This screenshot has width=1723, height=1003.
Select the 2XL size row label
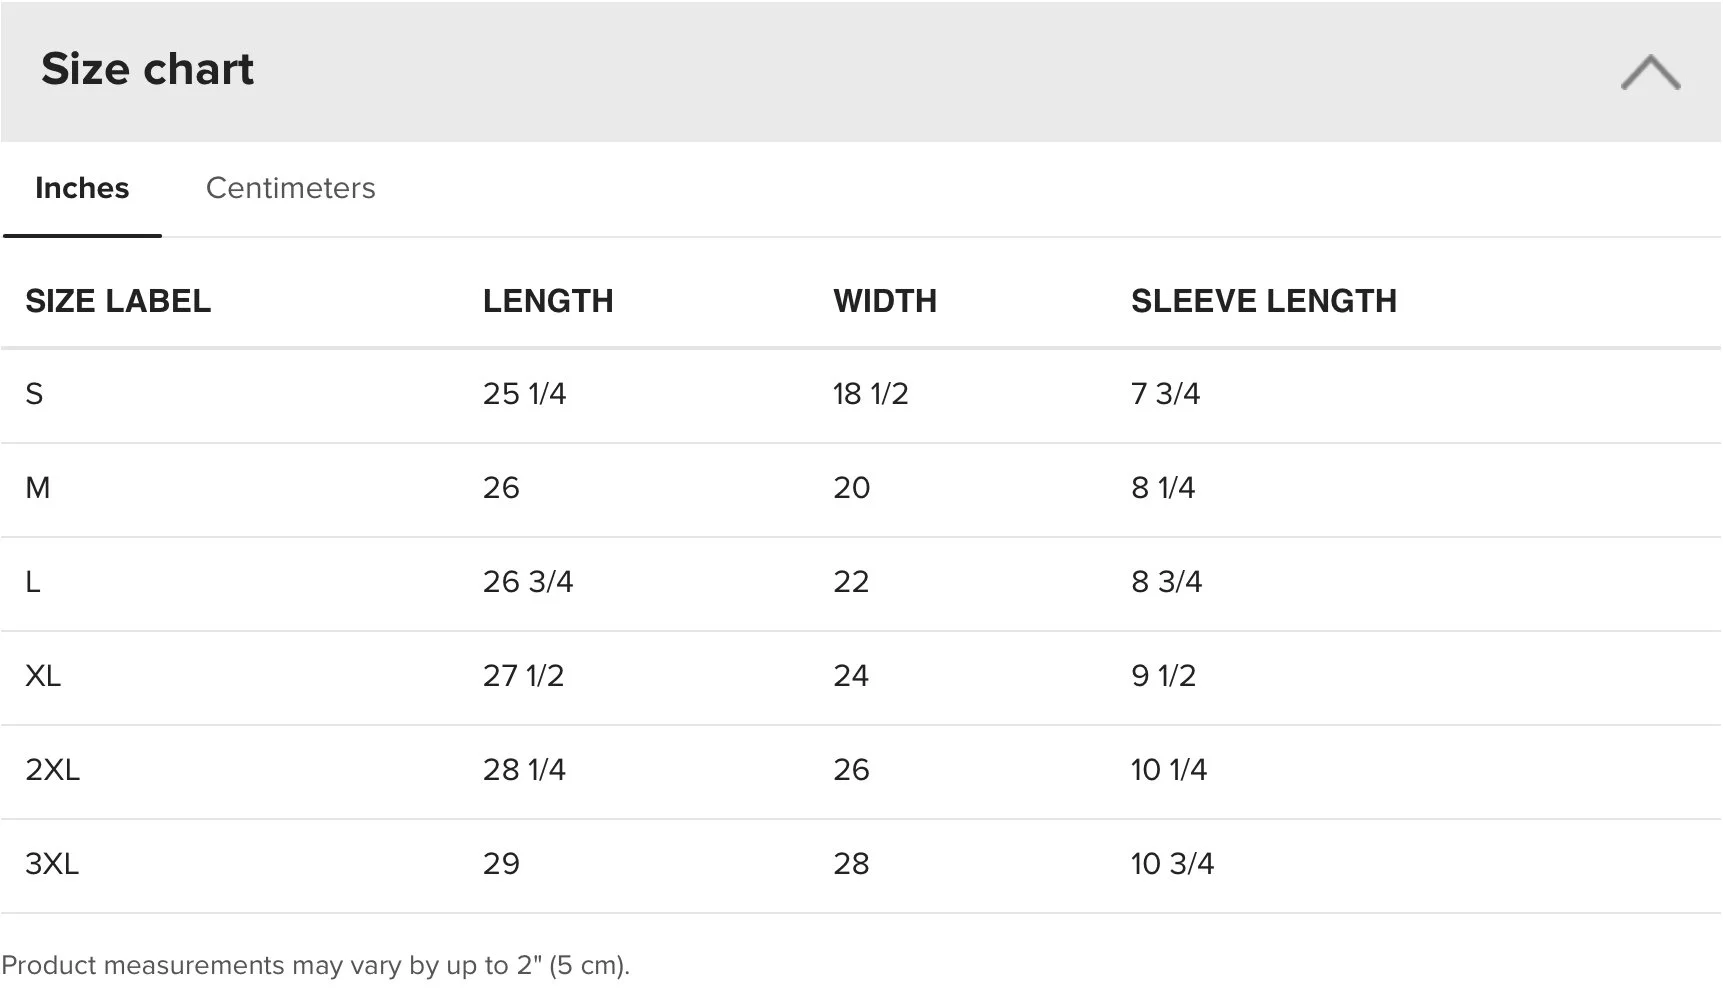coord(52,770)
